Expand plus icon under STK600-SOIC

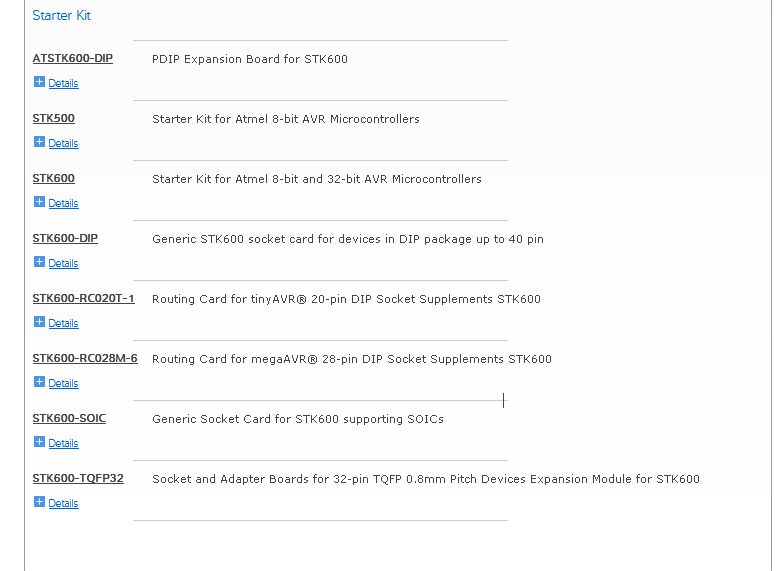click(39, 442)
